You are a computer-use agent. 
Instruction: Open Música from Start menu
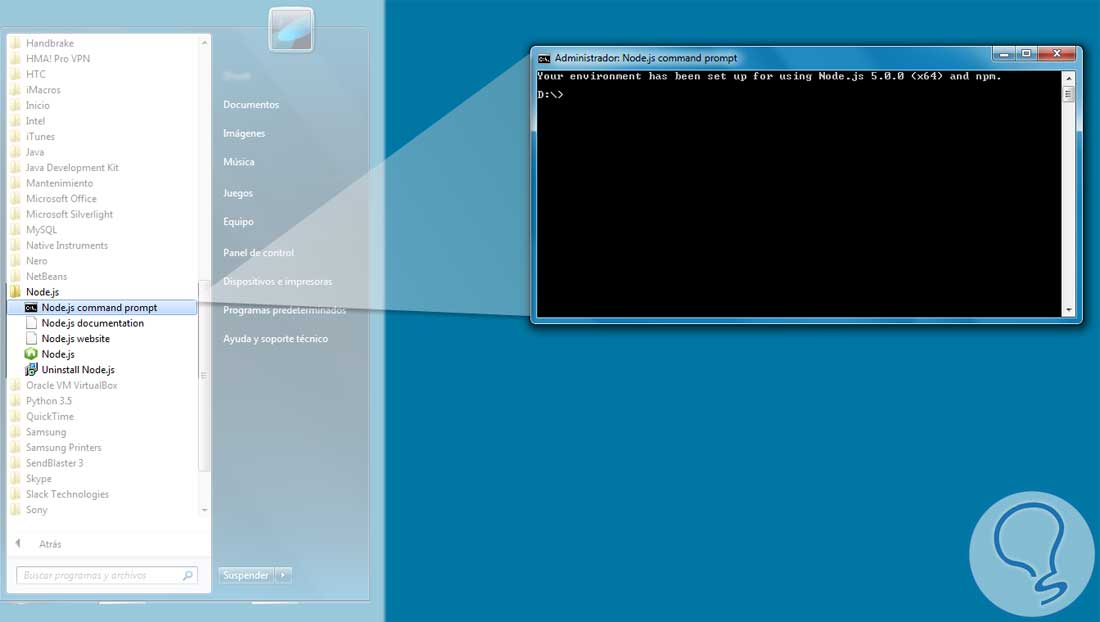click(x=239, y=162)
